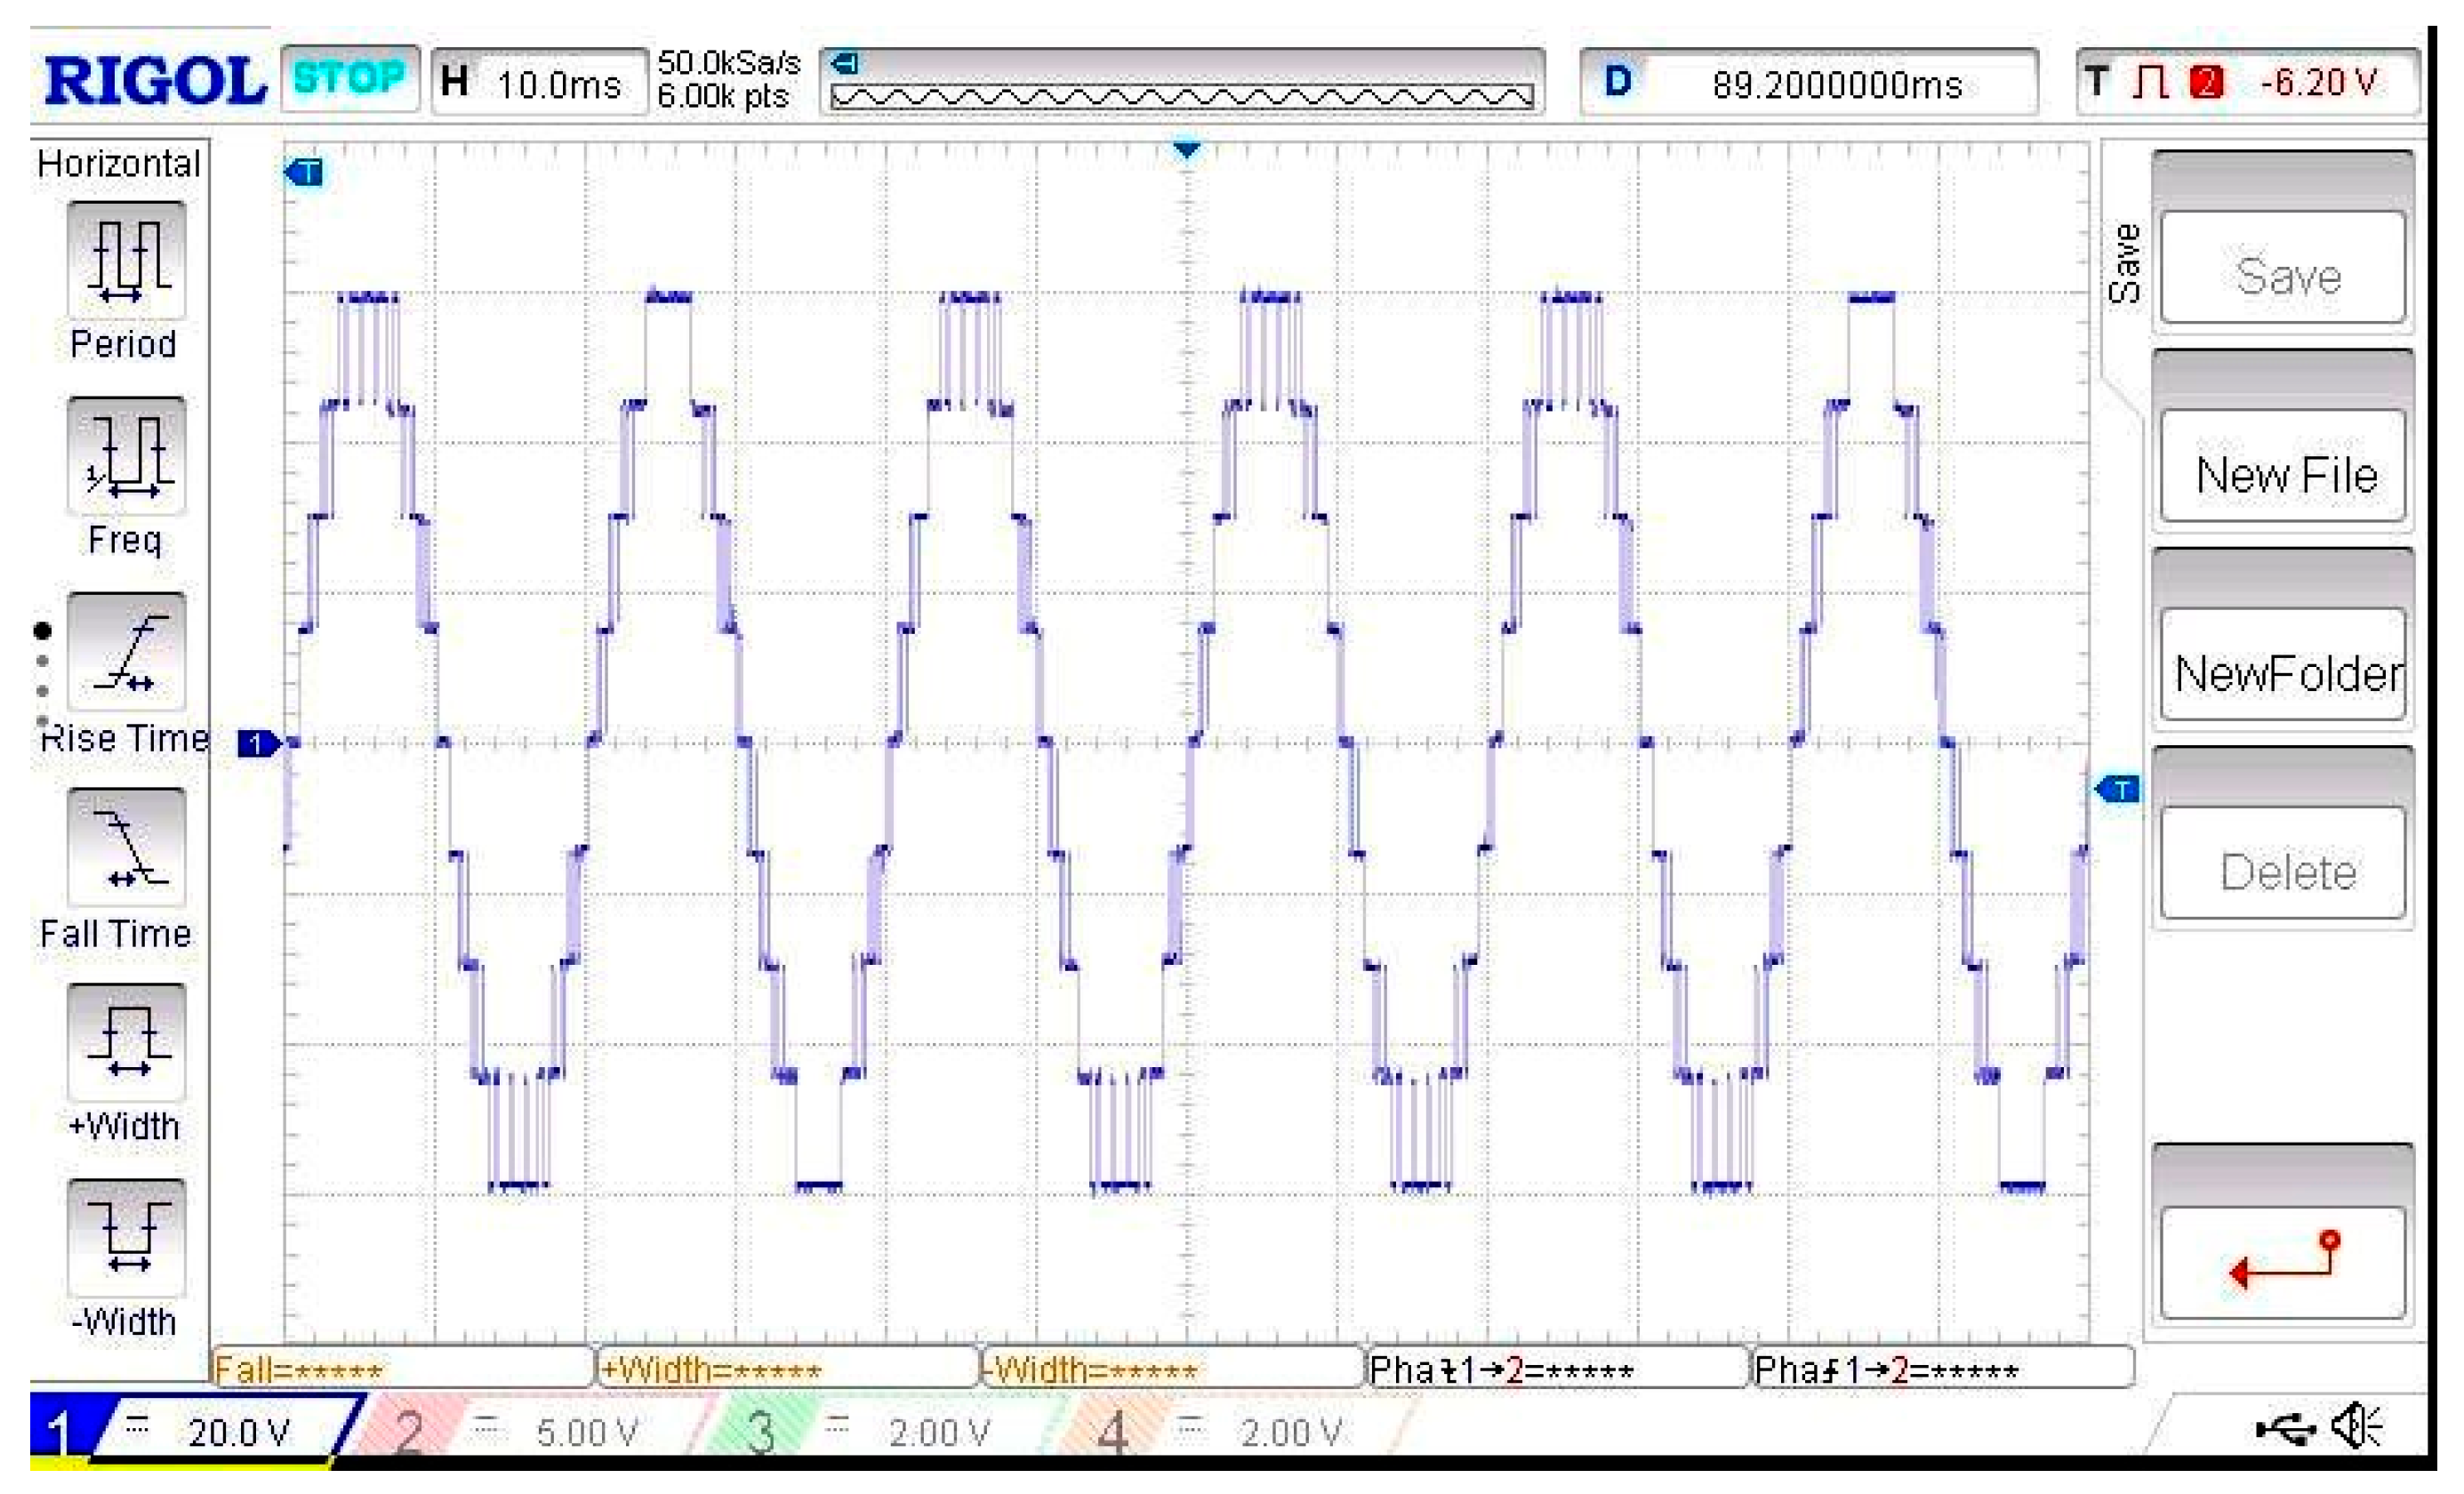Select the Freq measurement icon
This screenshot has height=1494, width=2464.
126,456
